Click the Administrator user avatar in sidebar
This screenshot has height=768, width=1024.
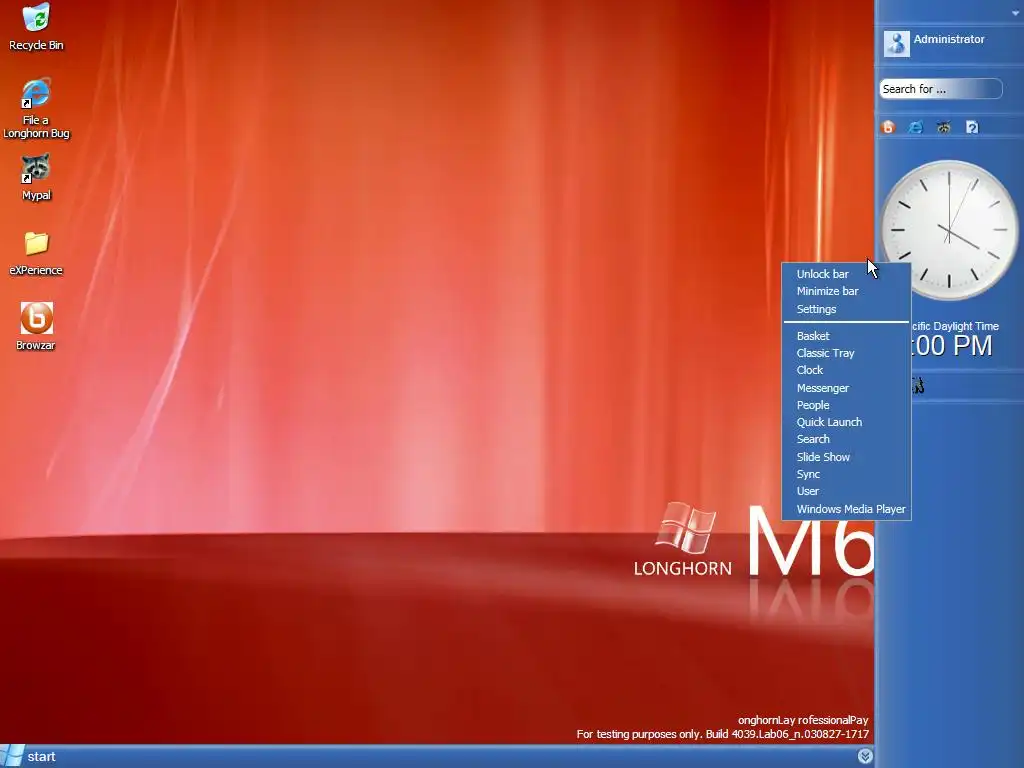tap(896, 43)
